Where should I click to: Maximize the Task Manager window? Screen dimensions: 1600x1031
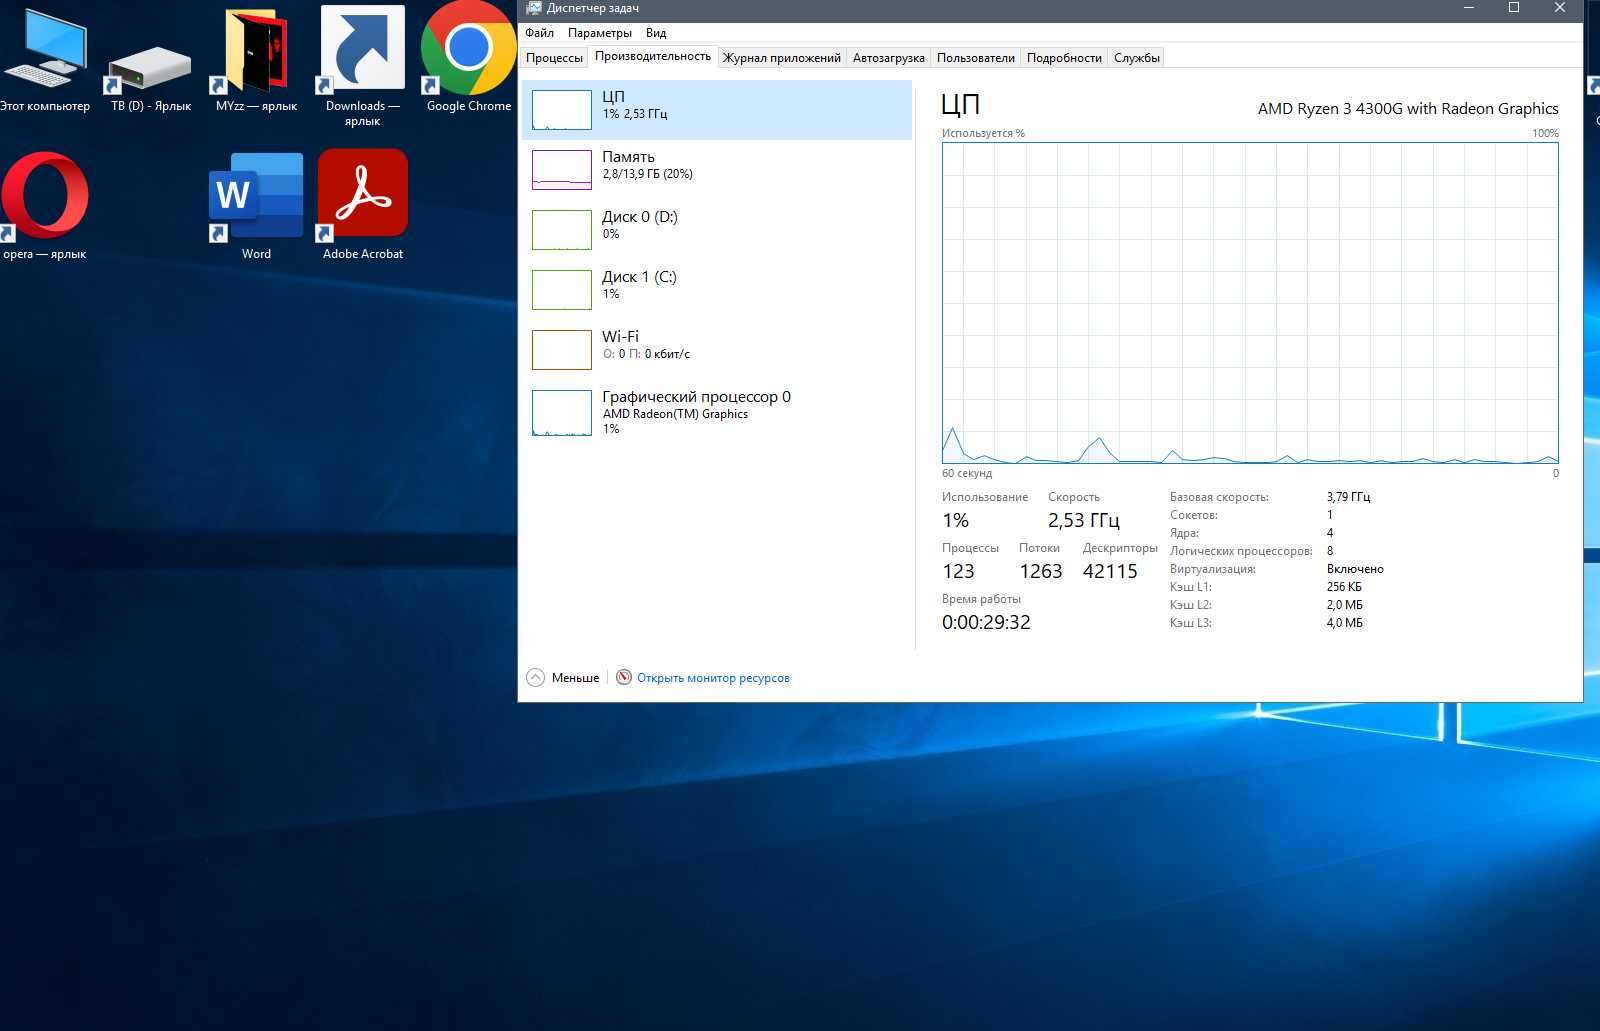(x=1514, y=8)
